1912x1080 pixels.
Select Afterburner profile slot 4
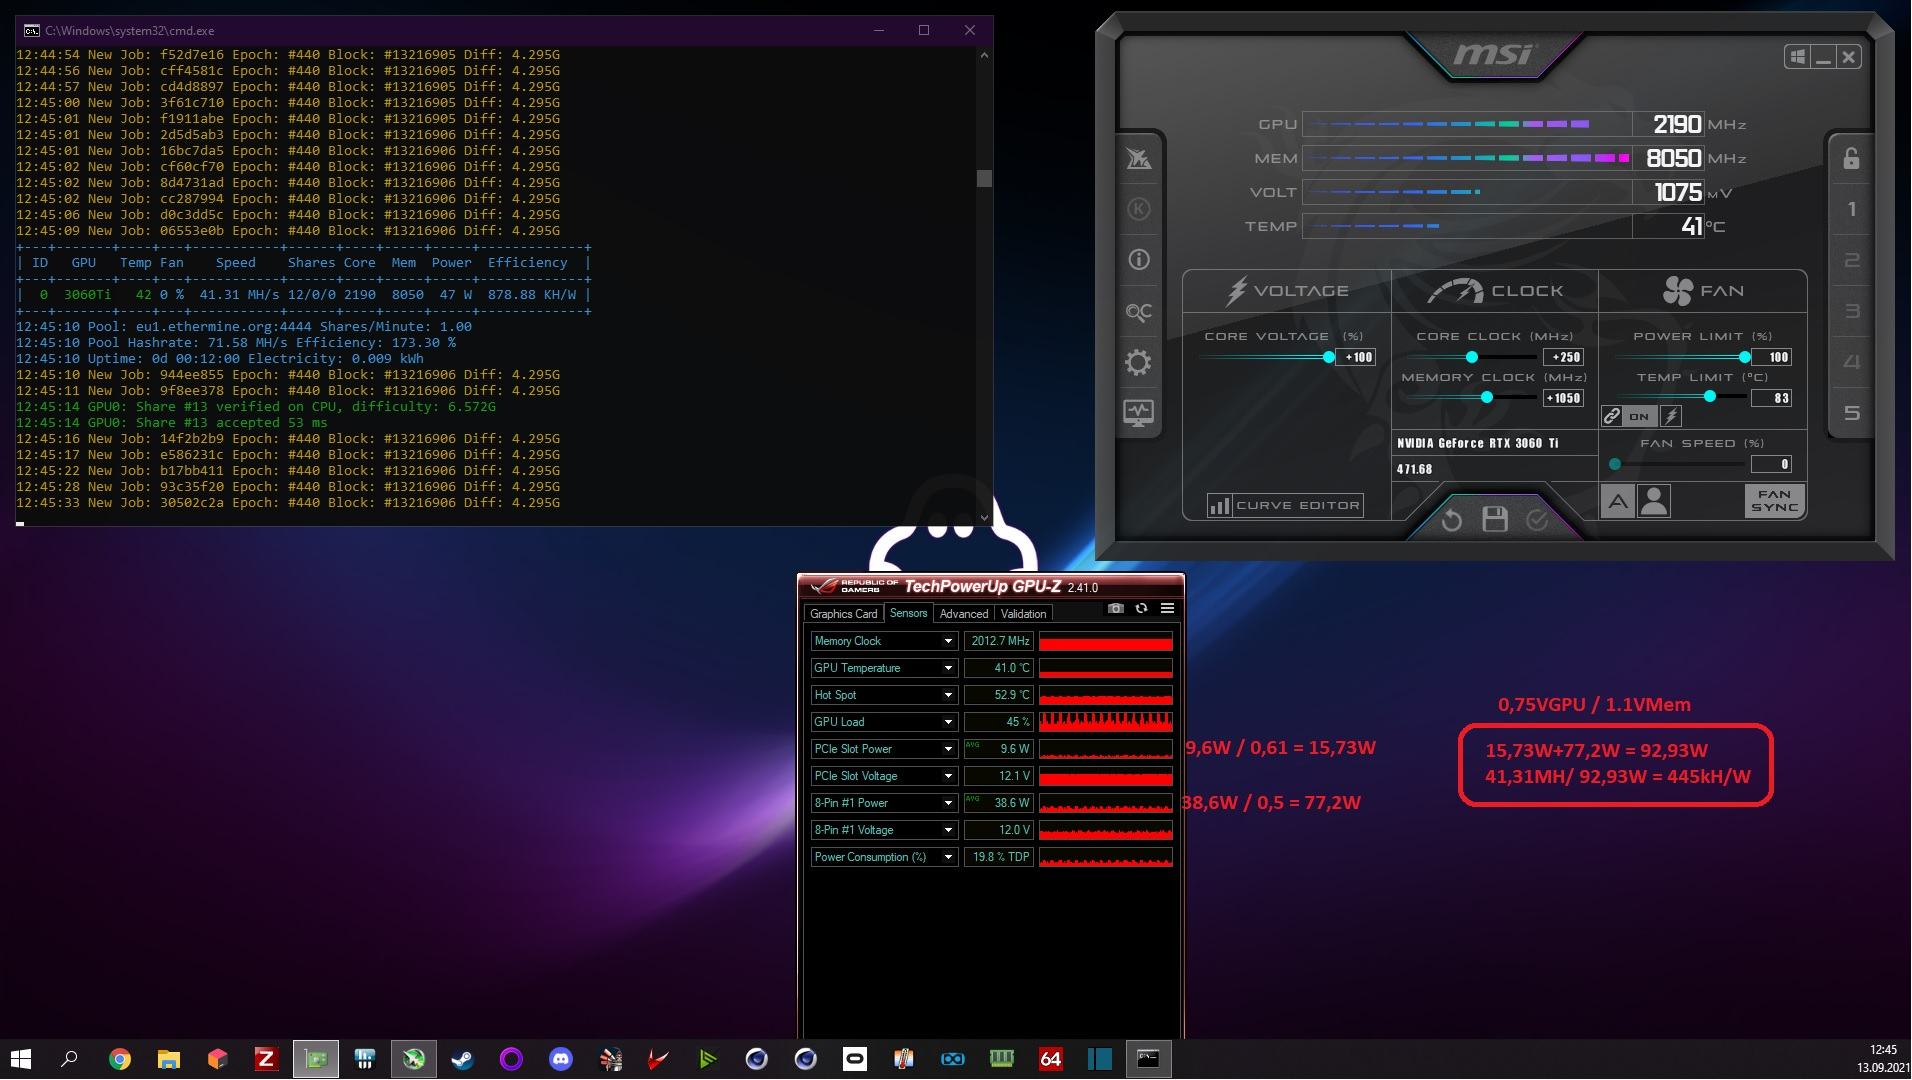pyautogui.click(x=1851, y=362)
